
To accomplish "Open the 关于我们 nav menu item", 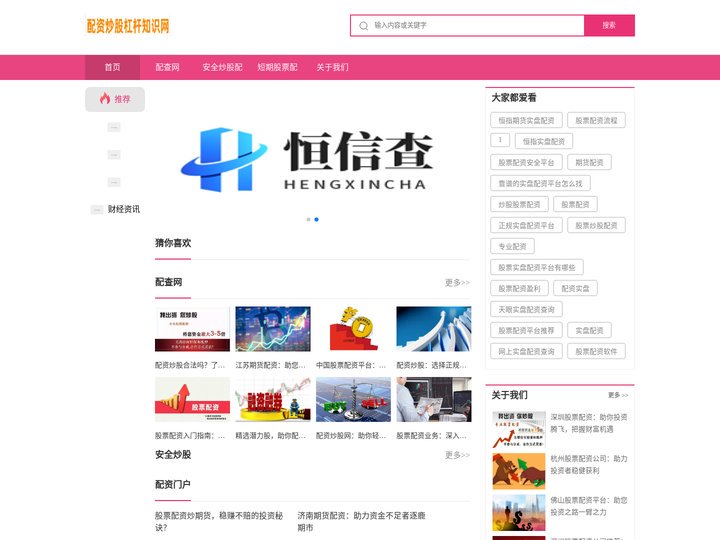I will [x=332, y=68].
